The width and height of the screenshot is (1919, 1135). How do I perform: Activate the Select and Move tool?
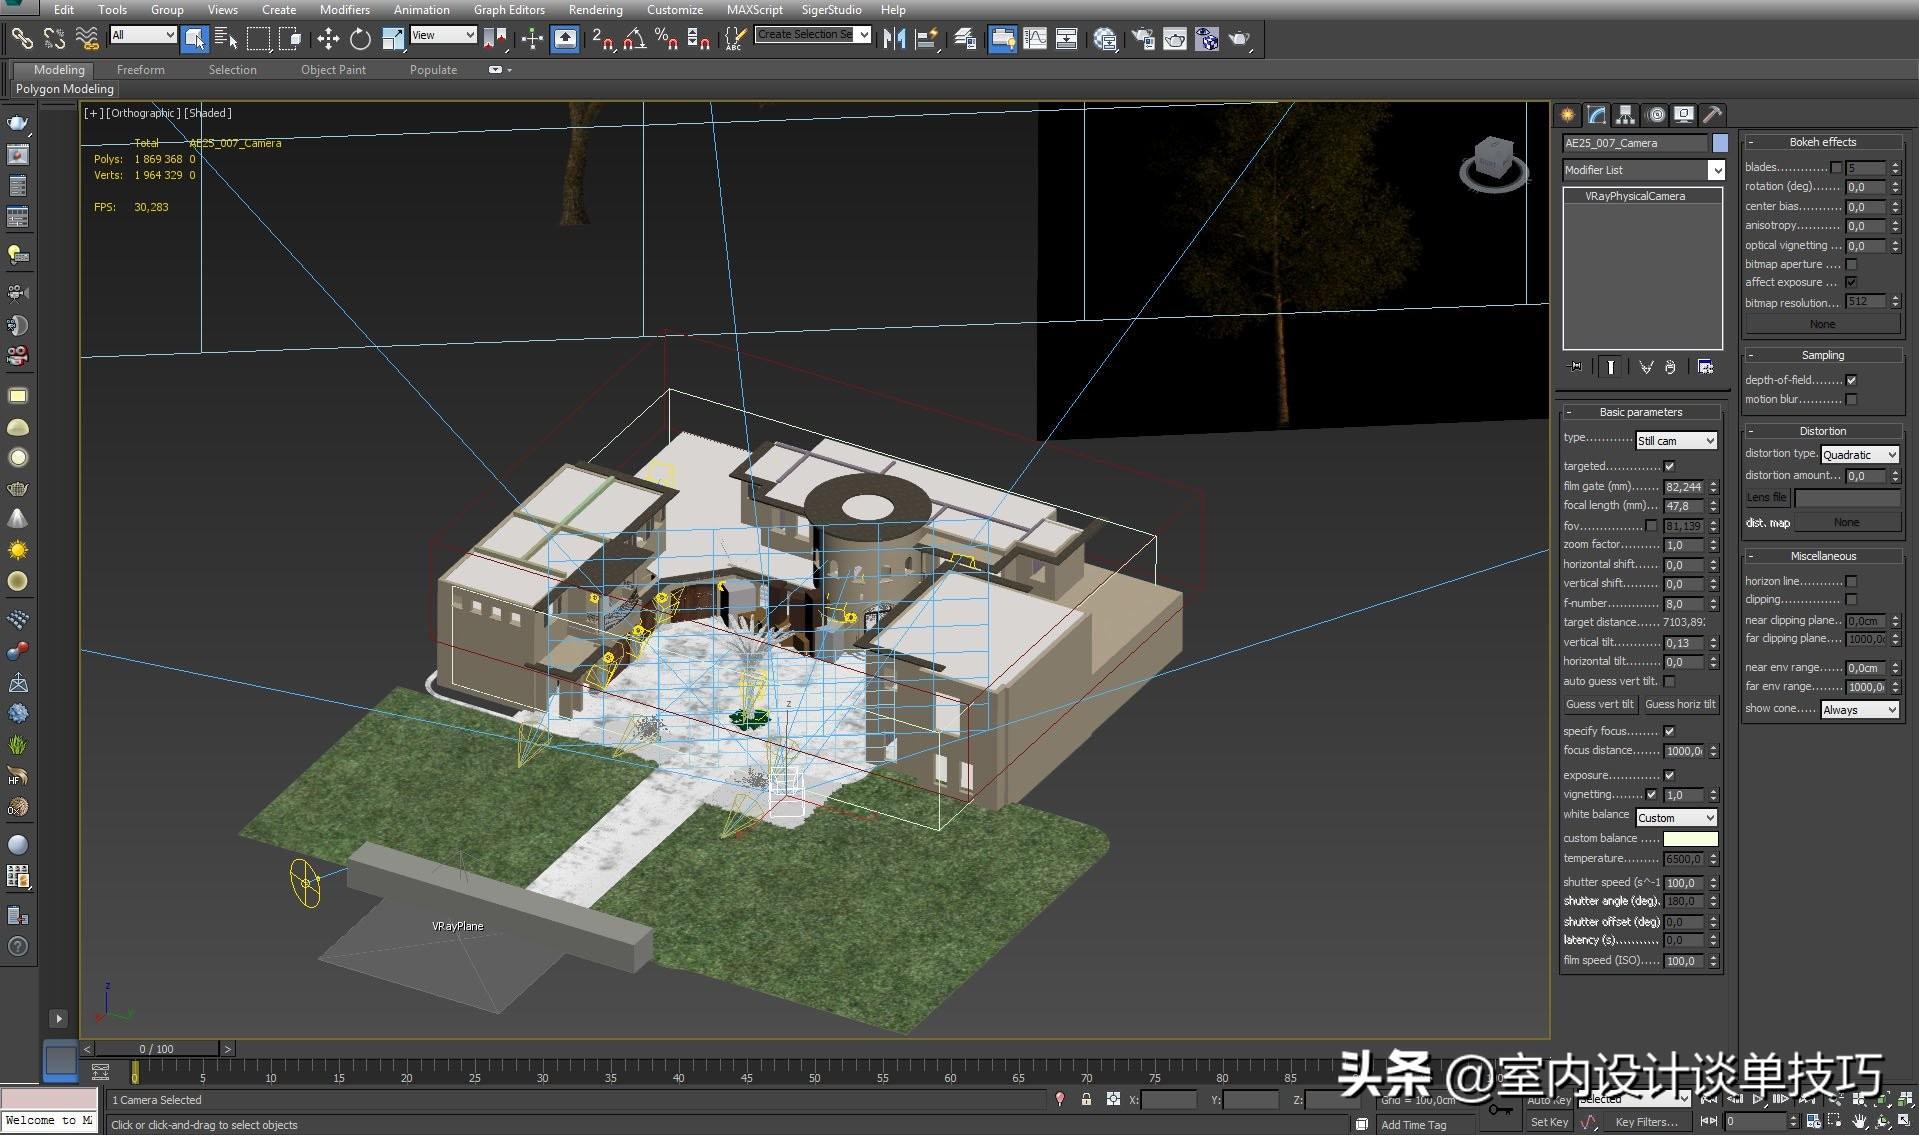coord(328,39)
